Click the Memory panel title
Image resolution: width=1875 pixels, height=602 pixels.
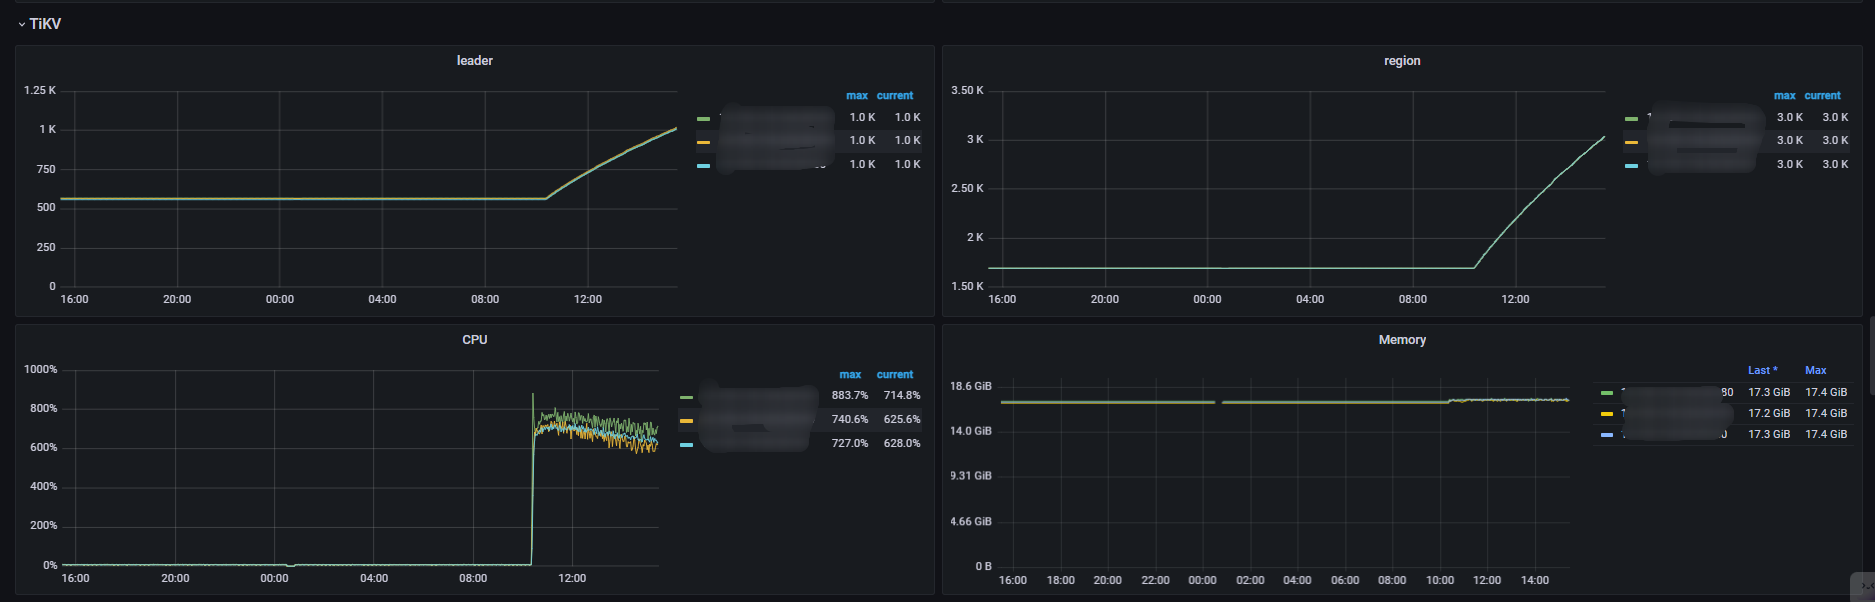(1402, 340)
